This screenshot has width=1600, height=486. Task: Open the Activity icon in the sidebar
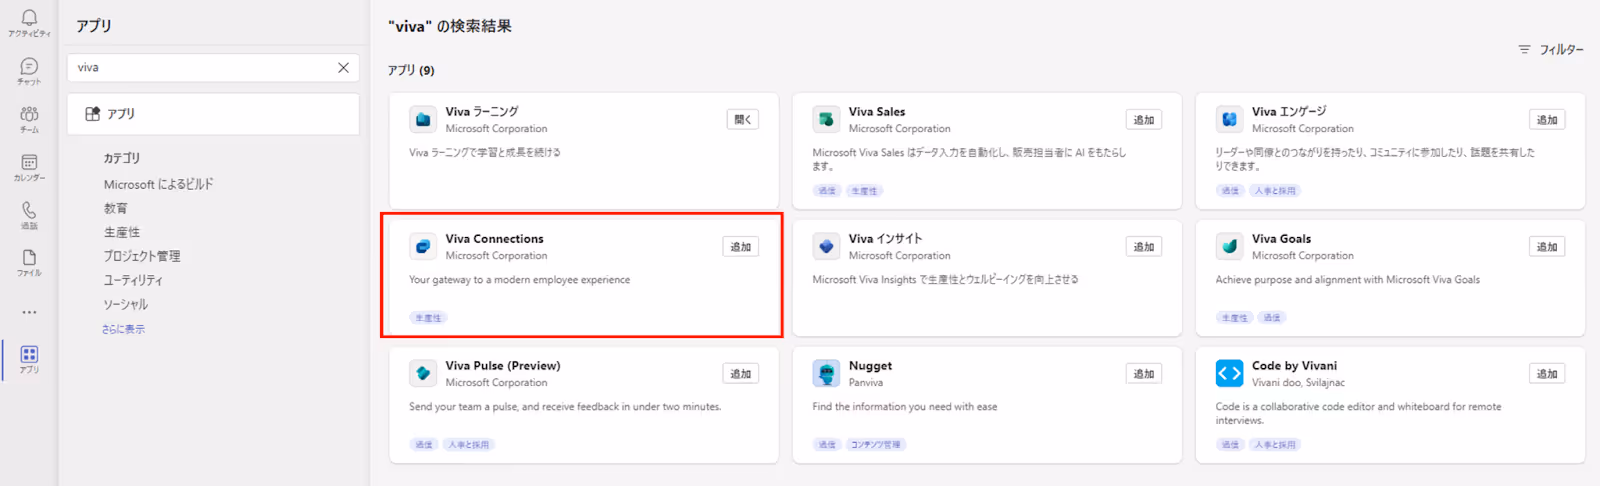(29, 18)
